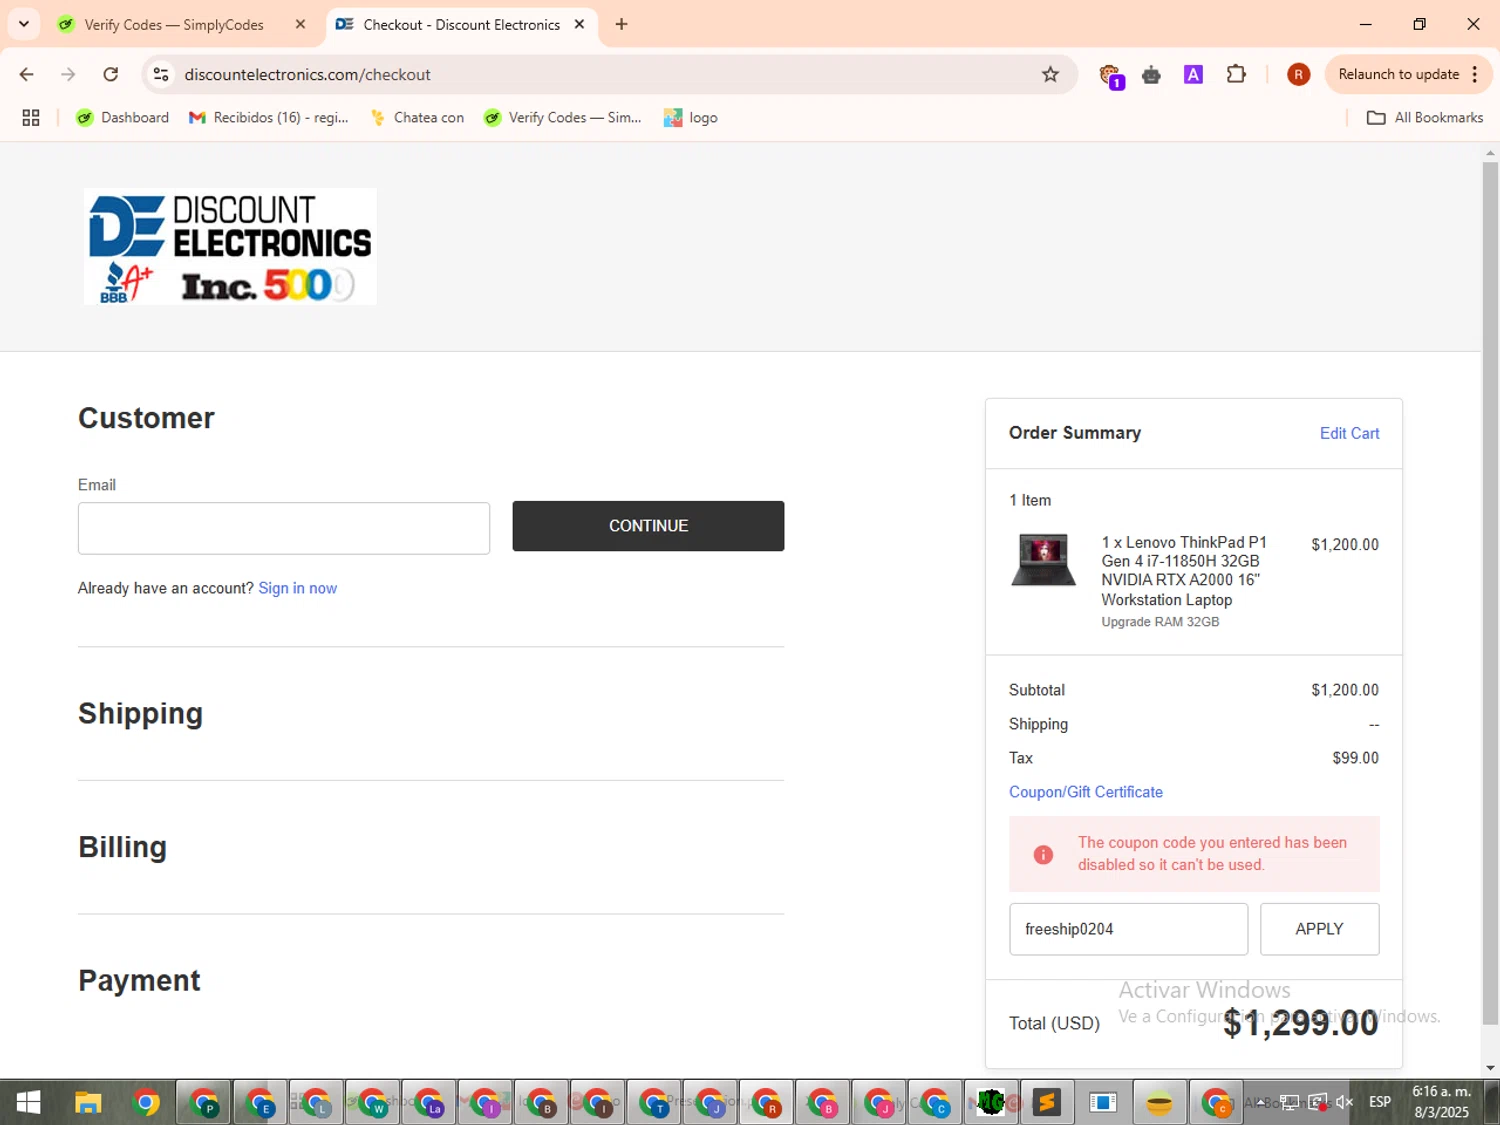
Task: Go back to the previous page
Action: 27,74
